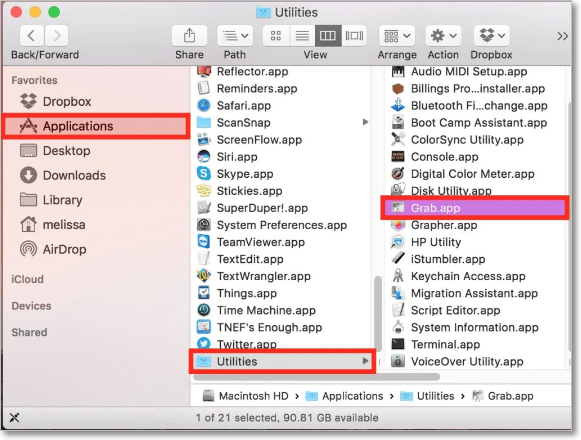The image size is (581, 440).
Task: Open the melissa home folder
Action: (x=53, y=224)
